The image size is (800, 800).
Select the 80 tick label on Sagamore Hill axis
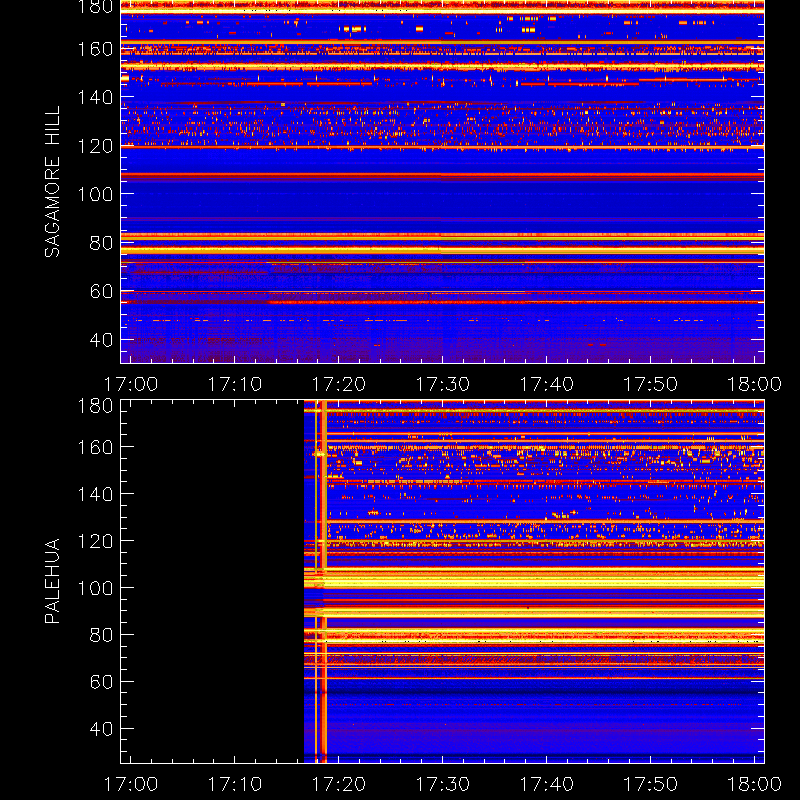(x=101, y=242)
